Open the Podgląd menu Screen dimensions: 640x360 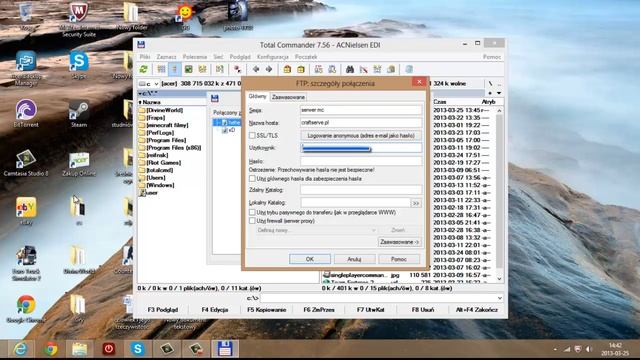(x=240, y=57)
